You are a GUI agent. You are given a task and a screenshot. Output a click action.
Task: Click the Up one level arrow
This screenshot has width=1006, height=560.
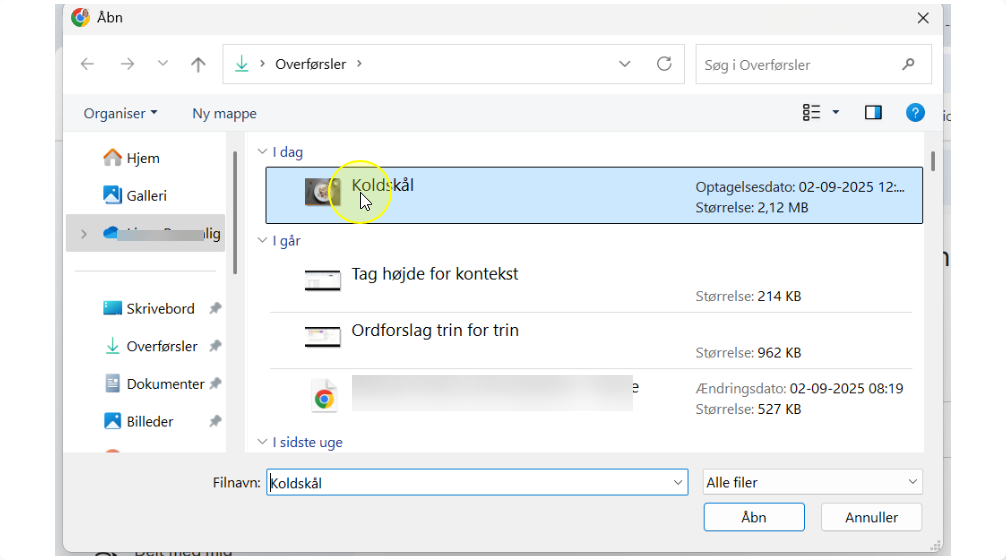[198, 64]
